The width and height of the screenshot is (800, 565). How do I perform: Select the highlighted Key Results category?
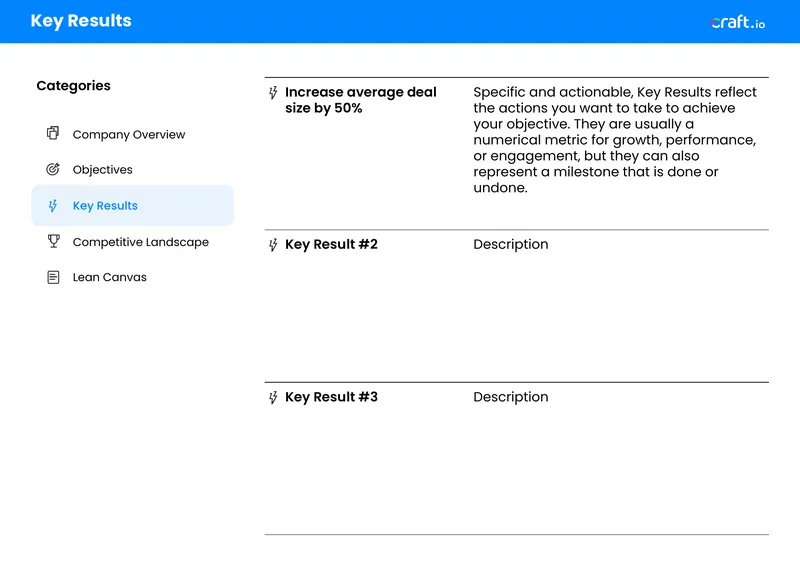click(133, 205)
